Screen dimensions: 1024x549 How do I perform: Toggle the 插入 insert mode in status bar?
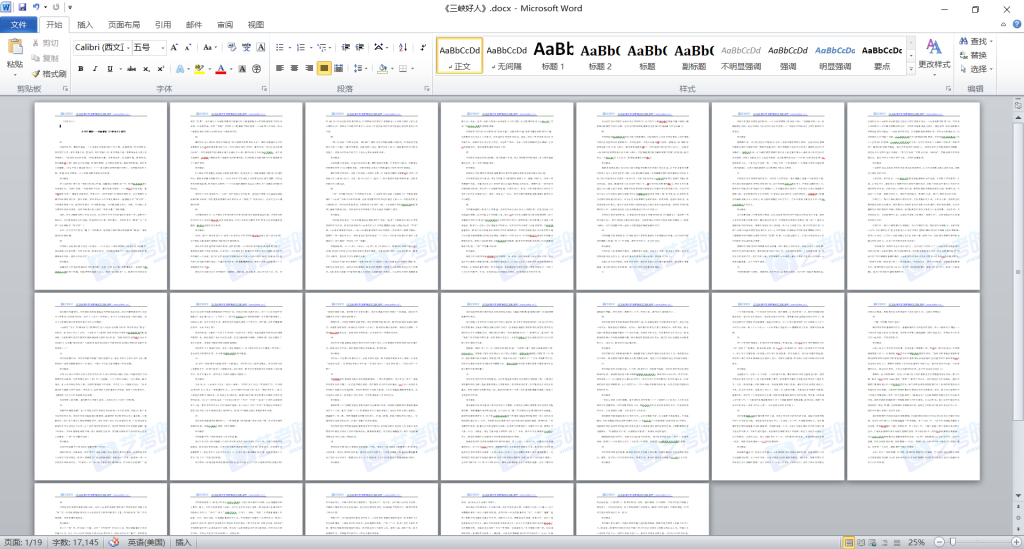[x=184, y=542]
